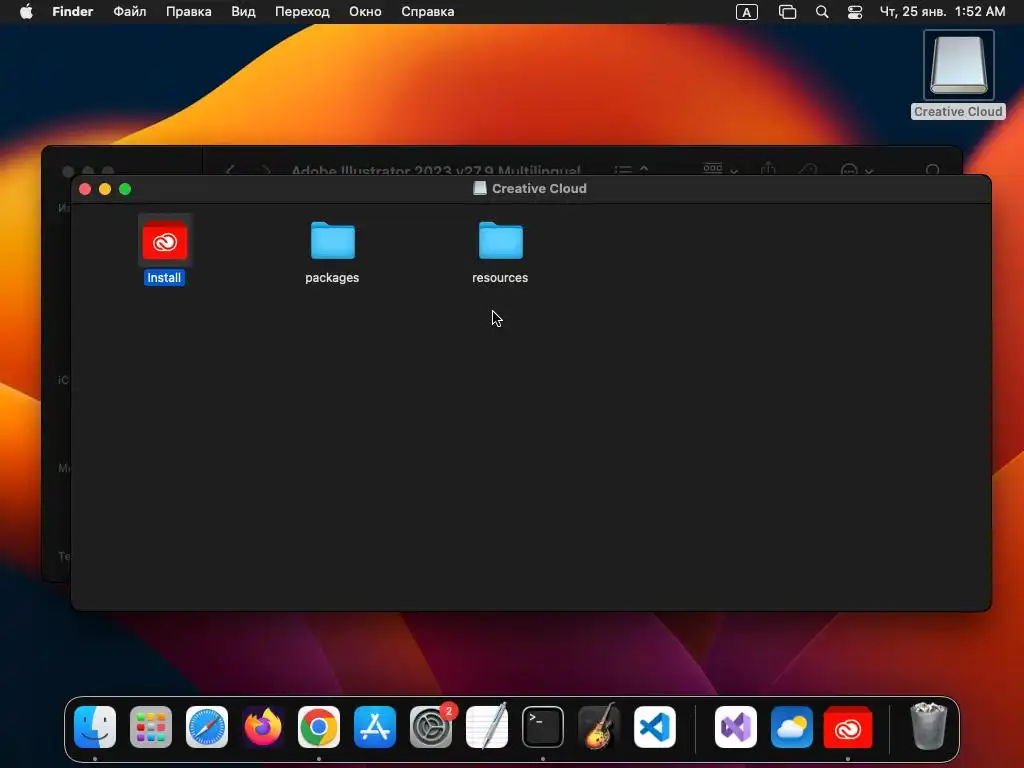Open Launchpad from the Dock
The height and width of the screenshot is (768, 1024).
pyautogui.click(x=151, y=727)
